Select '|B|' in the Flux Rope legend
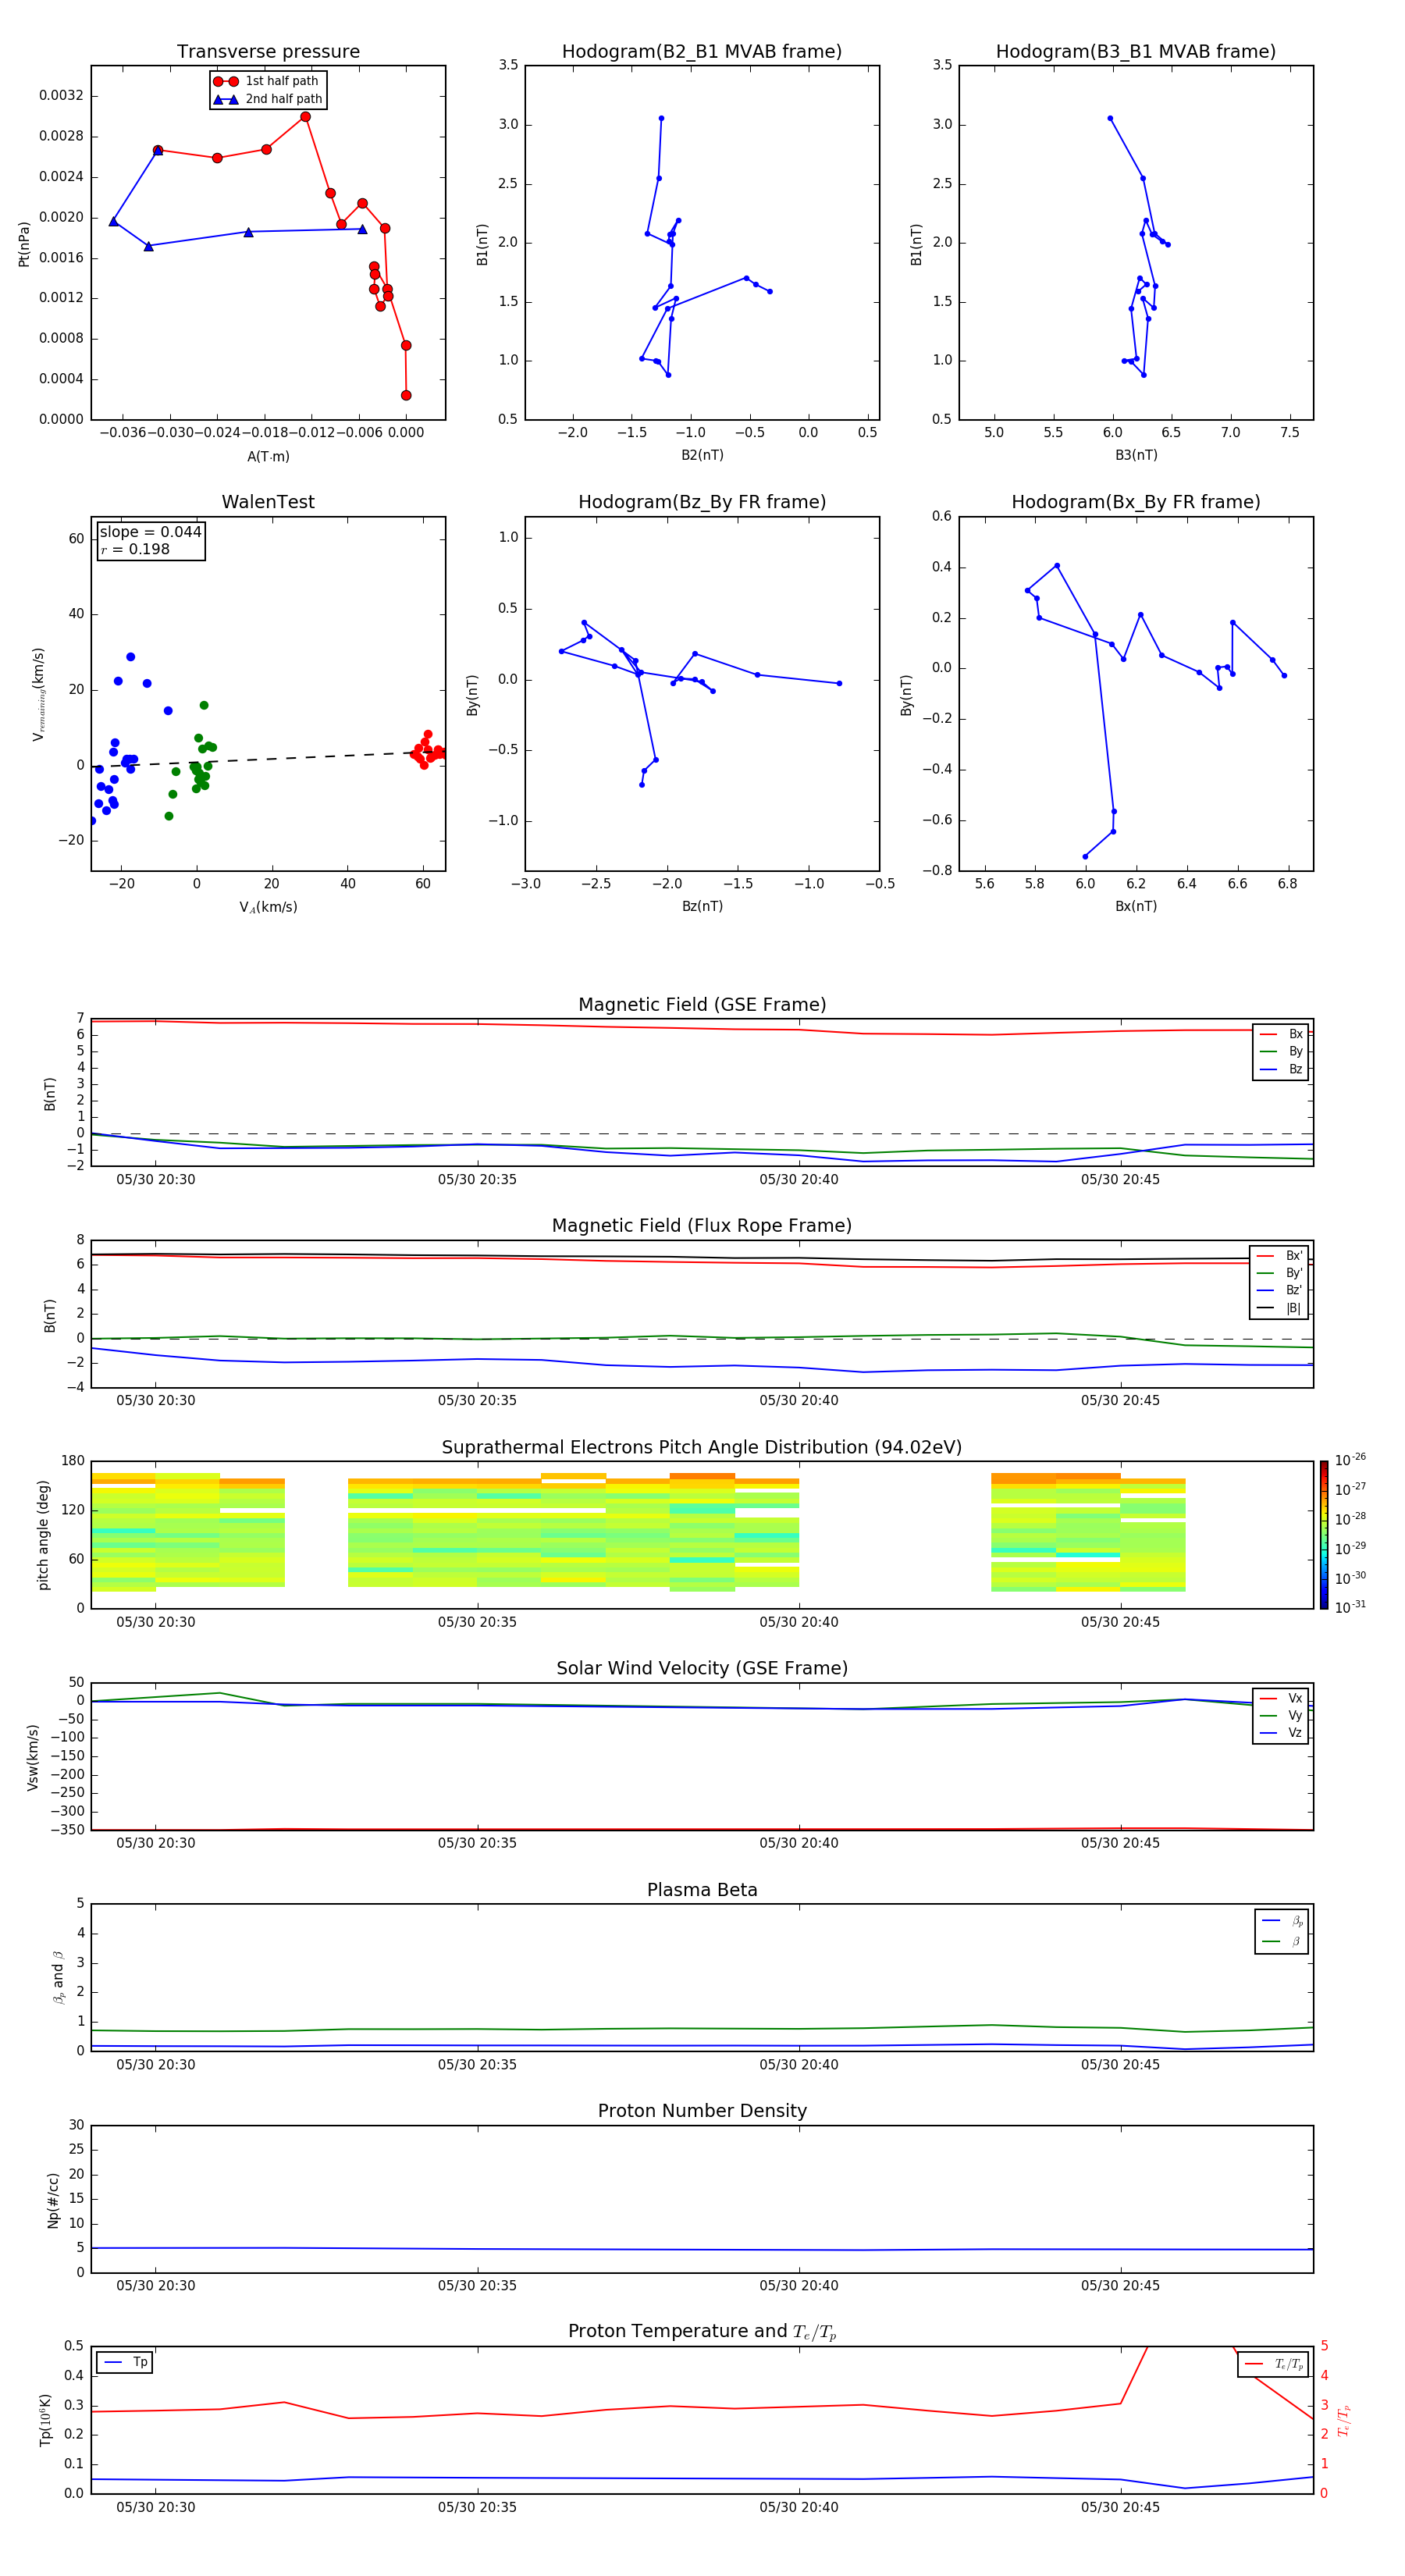The image size is (1405, 2576). [1280, 1308]
